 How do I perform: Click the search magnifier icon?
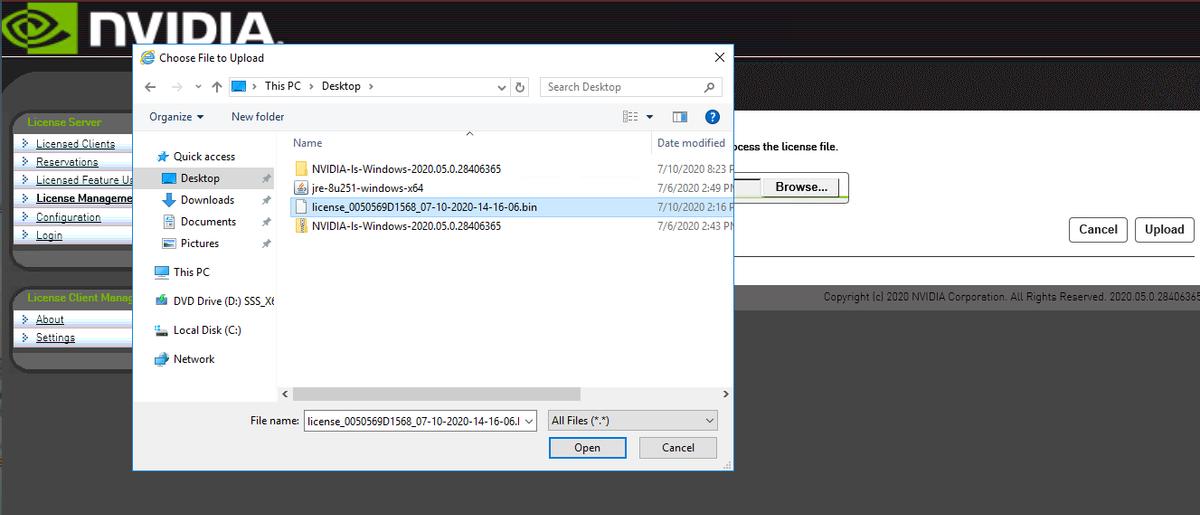pyautogui.click(x=710, y=87)
